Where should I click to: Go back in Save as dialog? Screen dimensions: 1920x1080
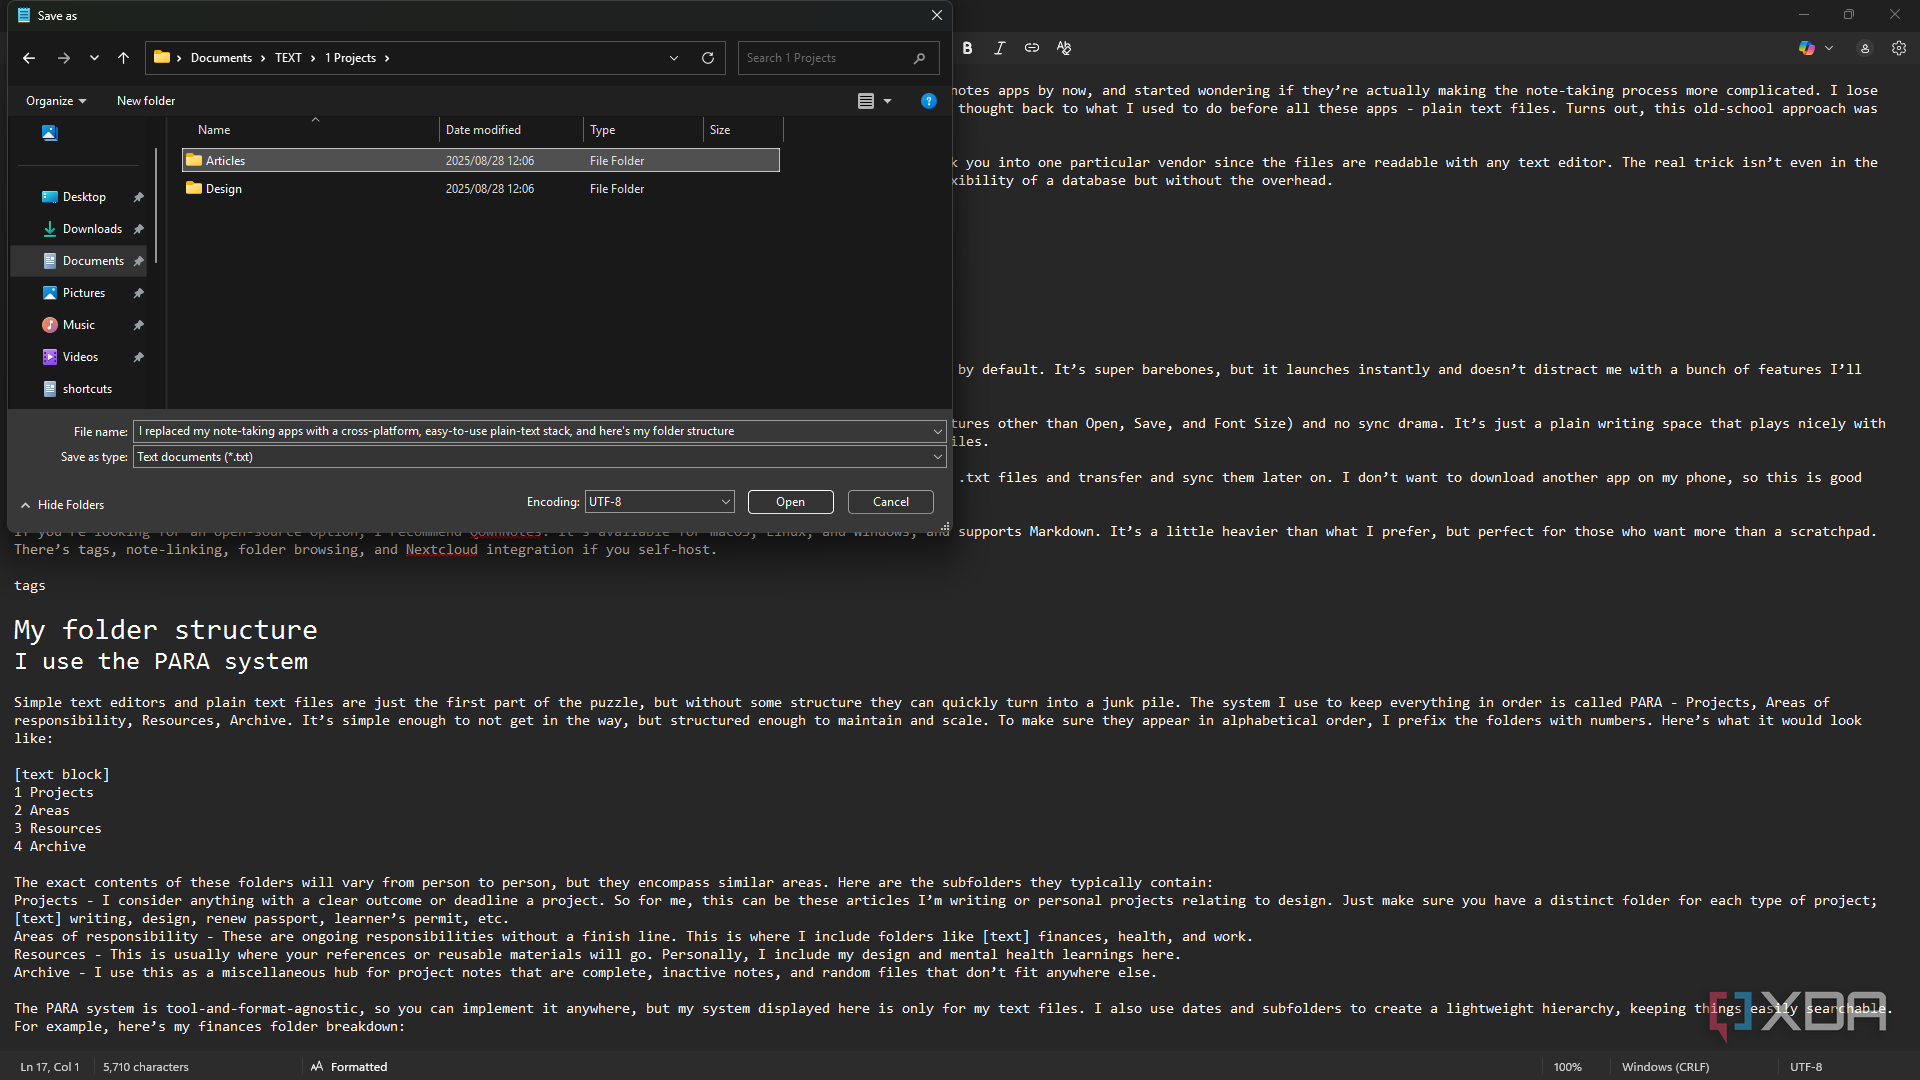[x=29, y=58]
